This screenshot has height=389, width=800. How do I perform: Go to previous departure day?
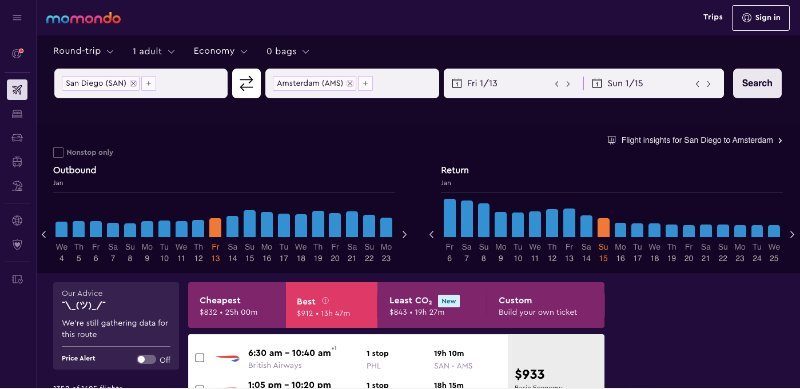click(557, 84)
